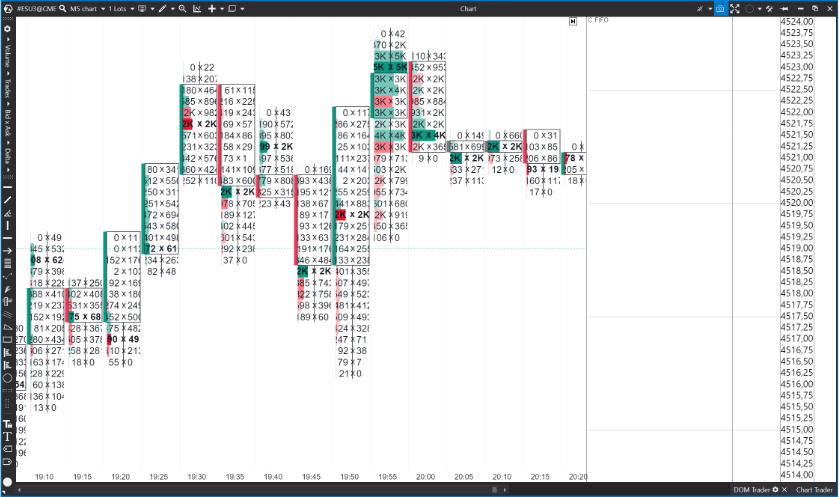Select the ellipse drawing tool in sidebar
839x497 pixels.
click(7, 378)
